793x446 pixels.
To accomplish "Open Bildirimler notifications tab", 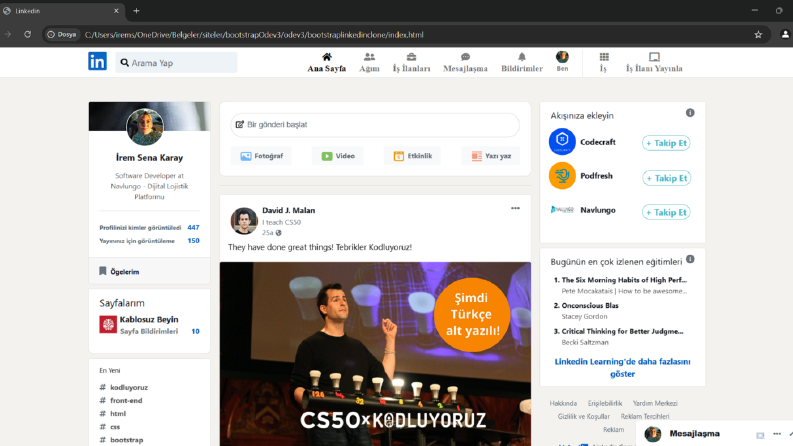I will point(522,63).
